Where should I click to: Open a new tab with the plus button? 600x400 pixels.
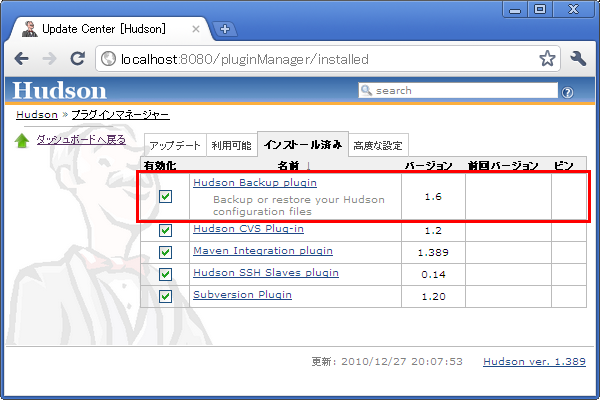point(225,29)
